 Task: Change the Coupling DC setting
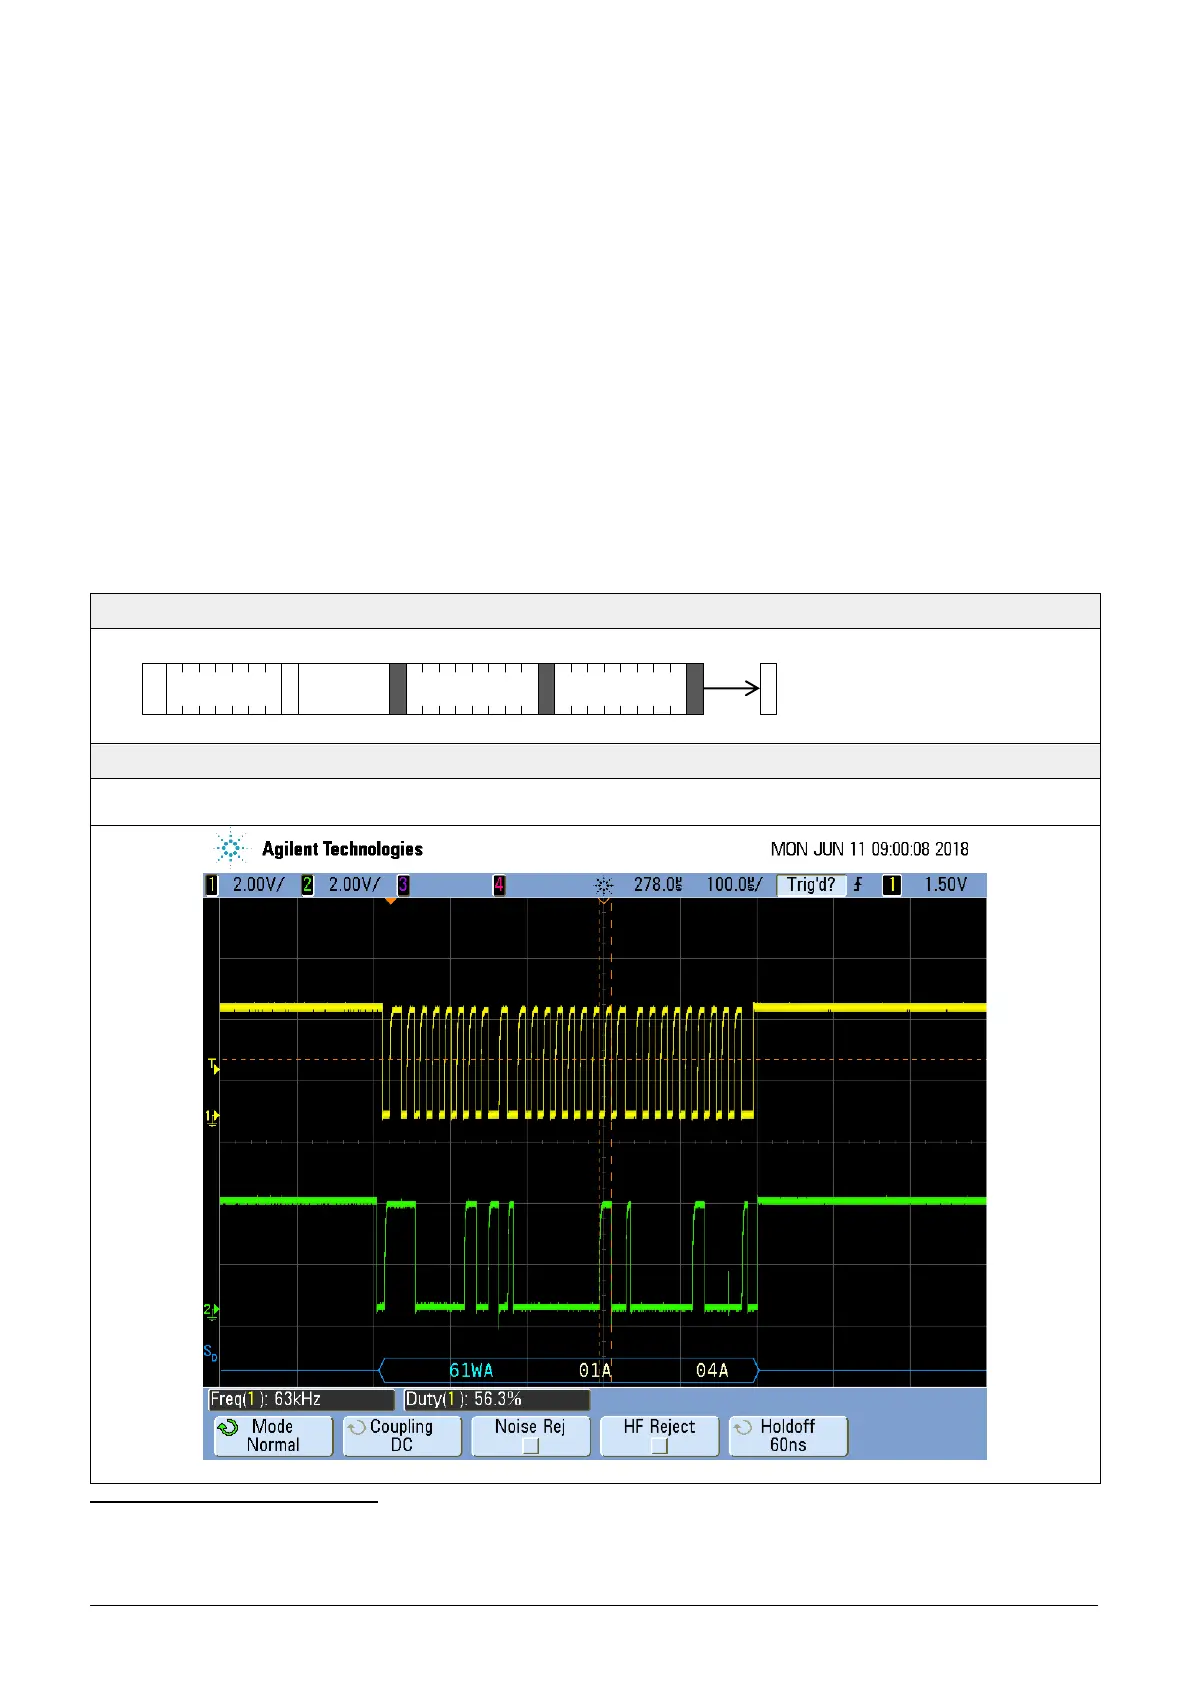click(x=402, y=1436)
